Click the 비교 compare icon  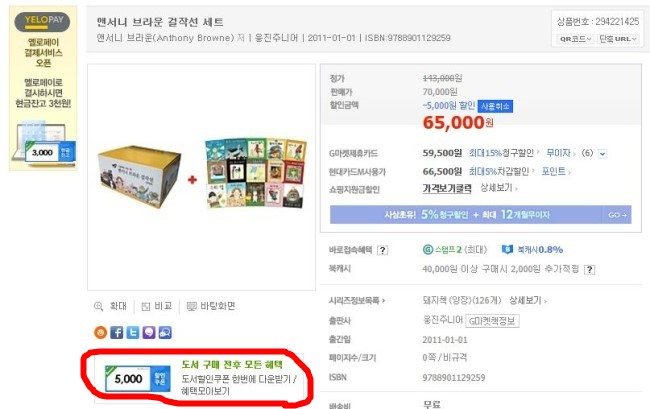[x=146, y=306]
